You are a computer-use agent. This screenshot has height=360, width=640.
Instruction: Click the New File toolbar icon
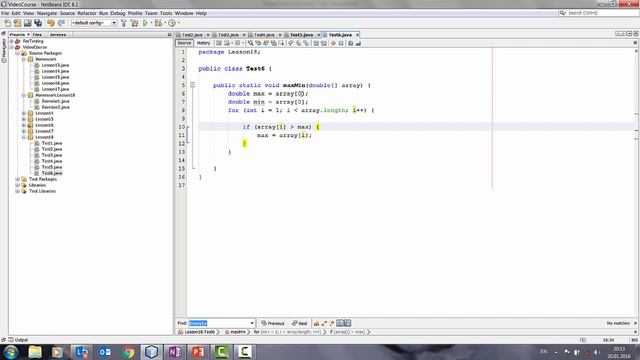(x=7, y=23)
